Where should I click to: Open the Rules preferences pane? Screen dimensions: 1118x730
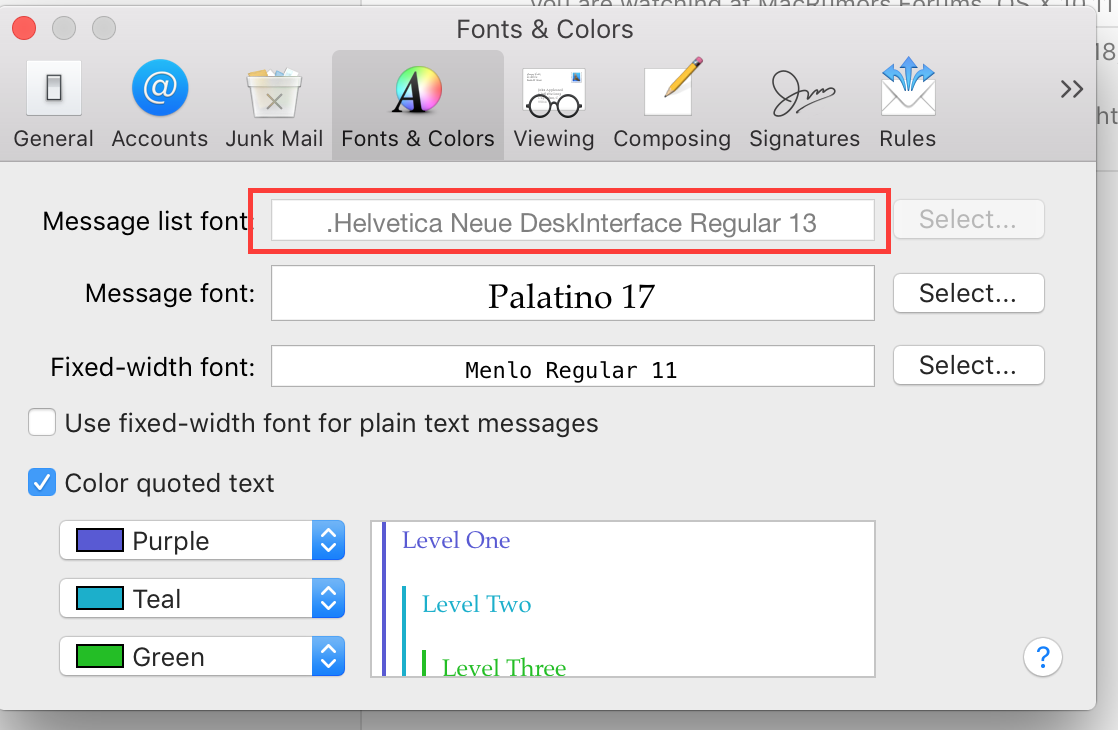pos(908,104)
